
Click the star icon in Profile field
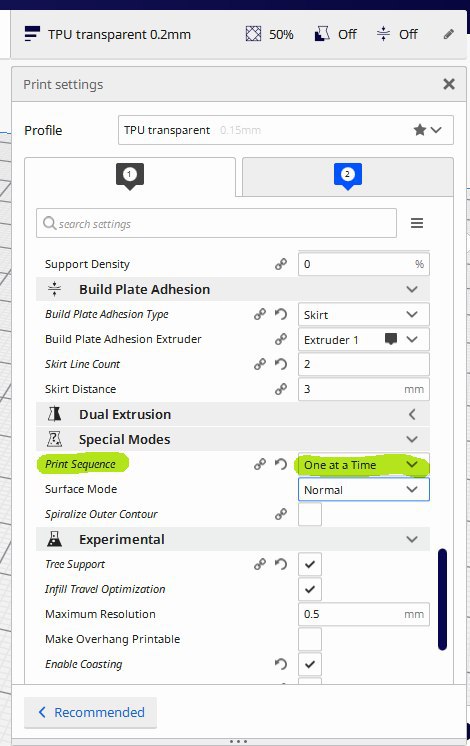click(x=420, y=130)
